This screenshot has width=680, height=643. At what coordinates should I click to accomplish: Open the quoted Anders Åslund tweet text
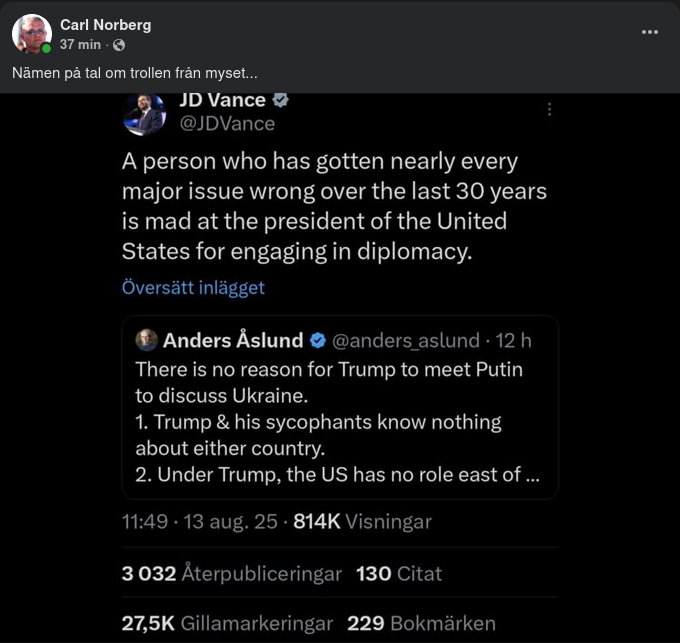pos(330,422)
